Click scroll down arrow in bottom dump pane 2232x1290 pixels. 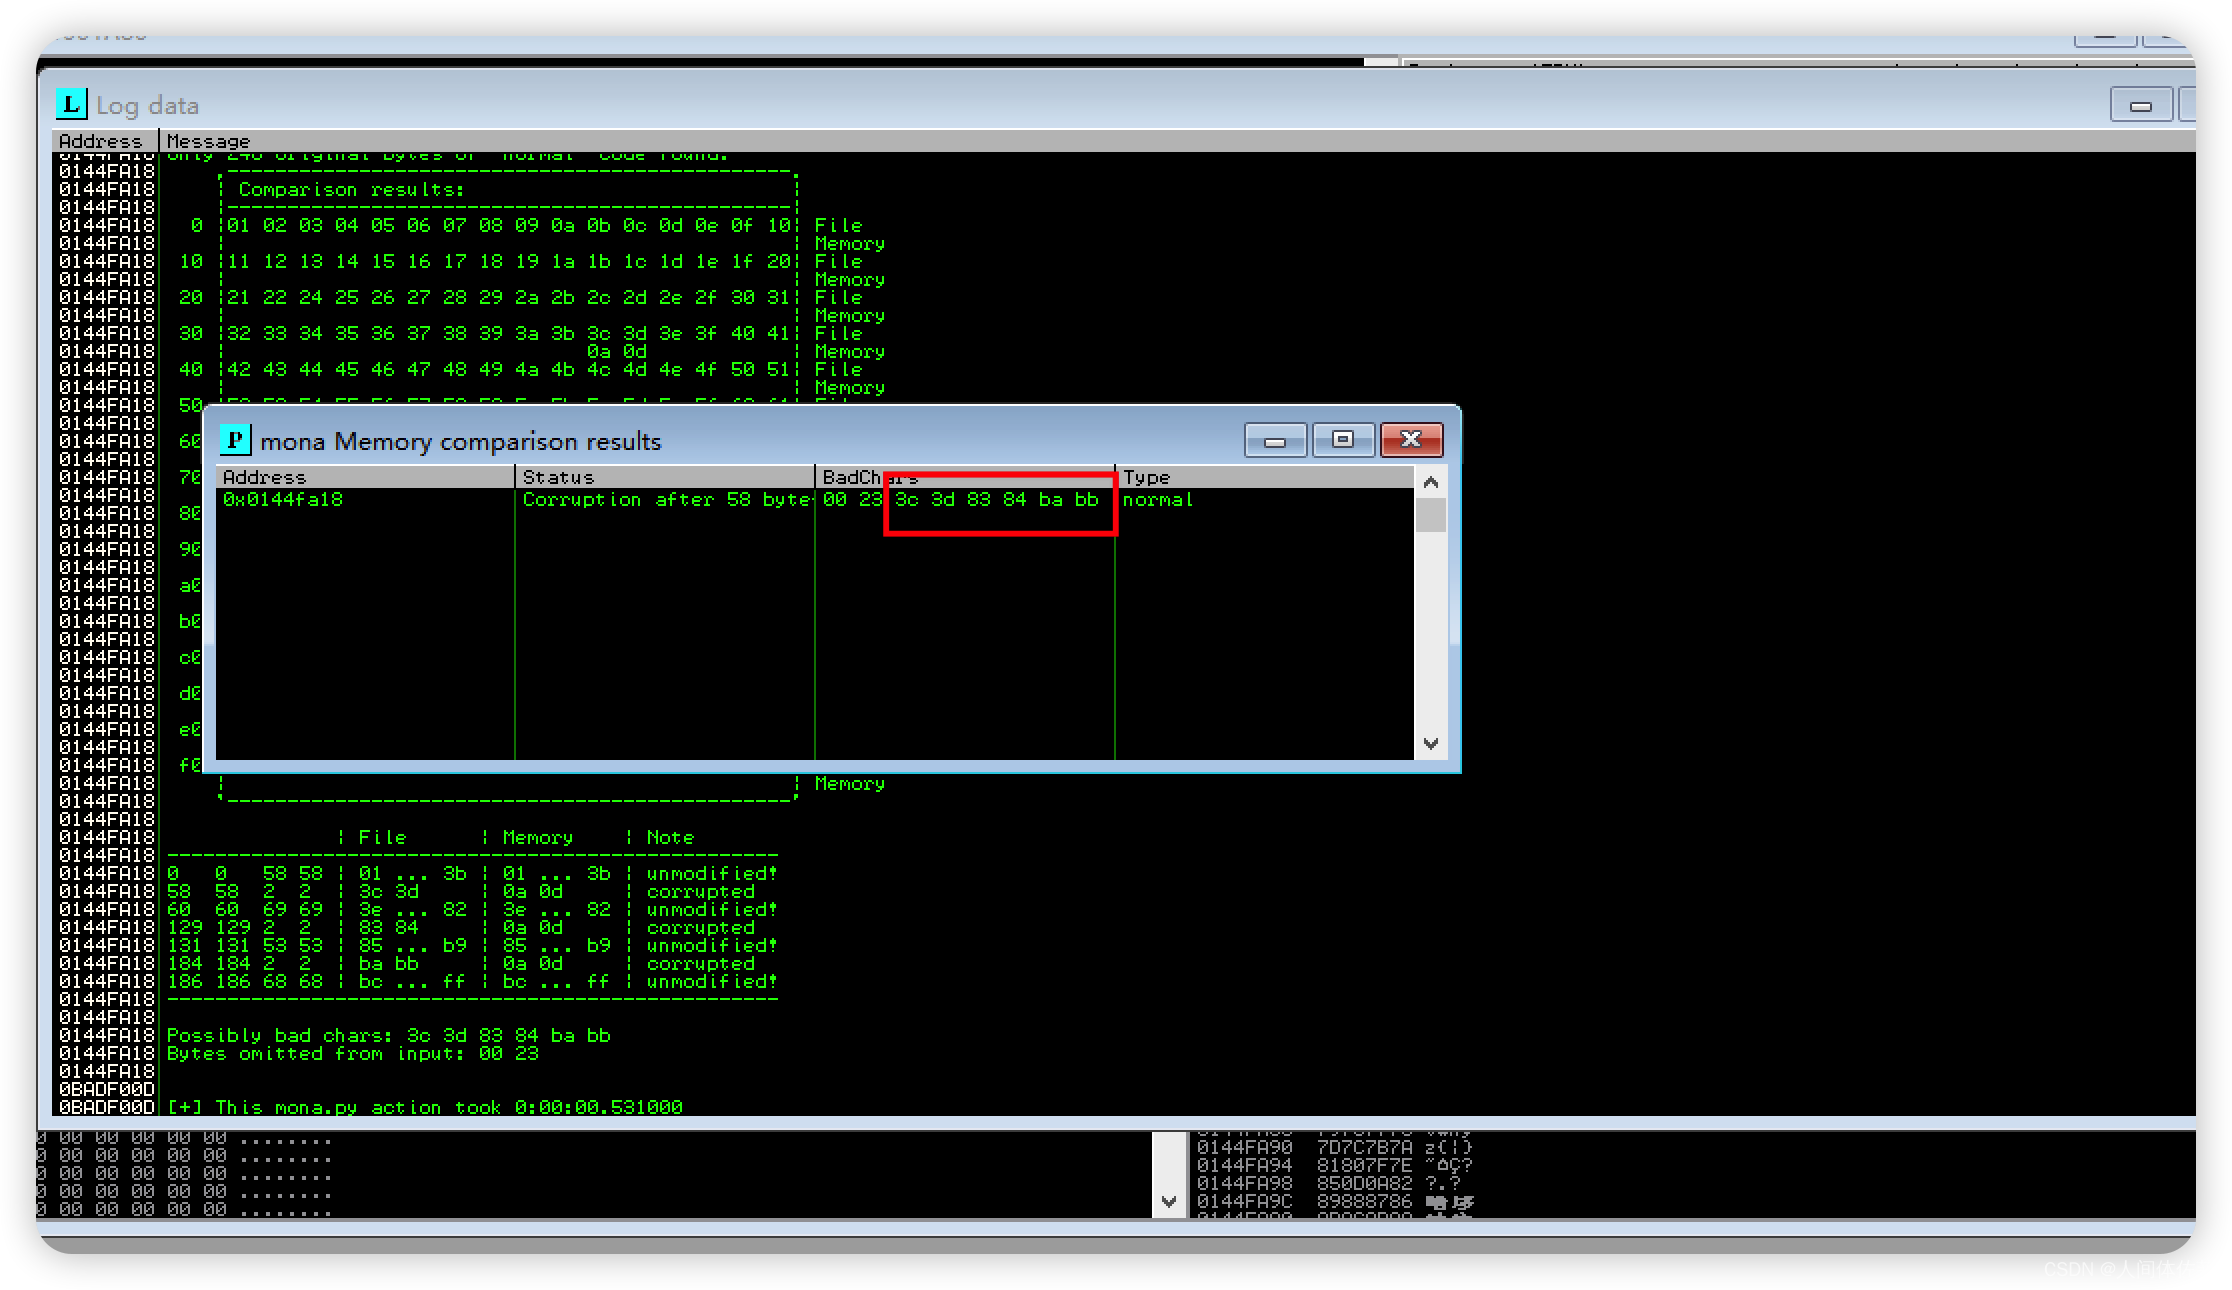tap(1168, 1201)
